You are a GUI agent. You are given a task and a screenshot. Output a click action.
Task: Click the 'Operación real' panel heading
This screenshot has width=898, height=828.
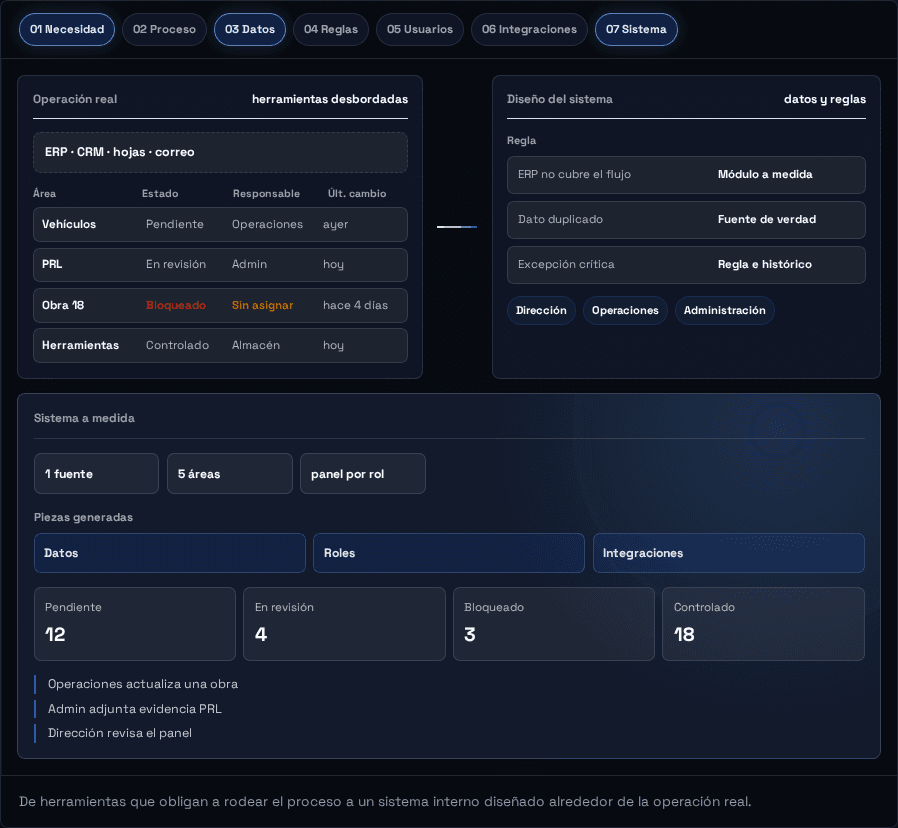click(x=75, y=99)
